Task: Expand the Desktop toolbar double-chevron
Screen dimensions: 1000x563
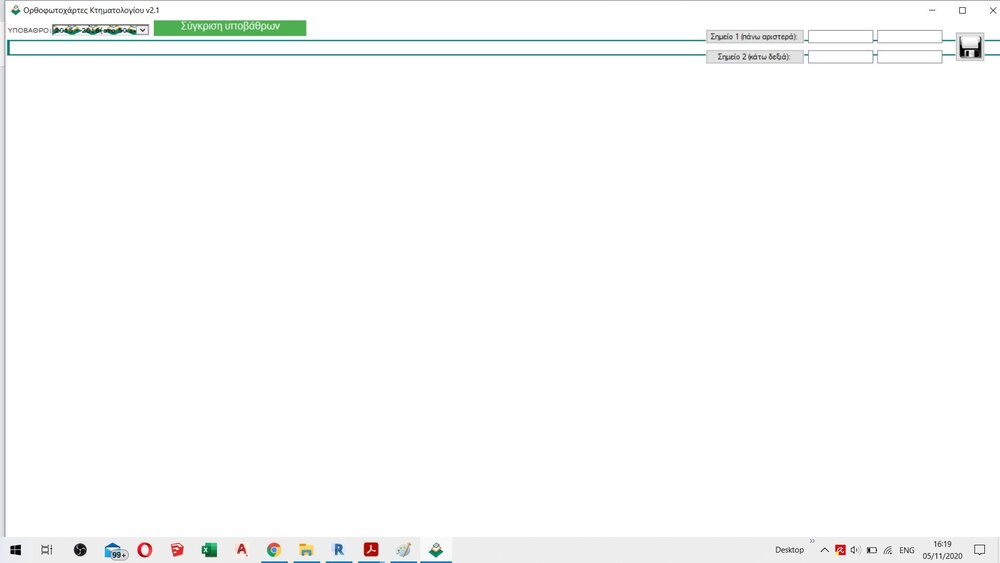Action: pyautogui.click(x=812, y=541)
